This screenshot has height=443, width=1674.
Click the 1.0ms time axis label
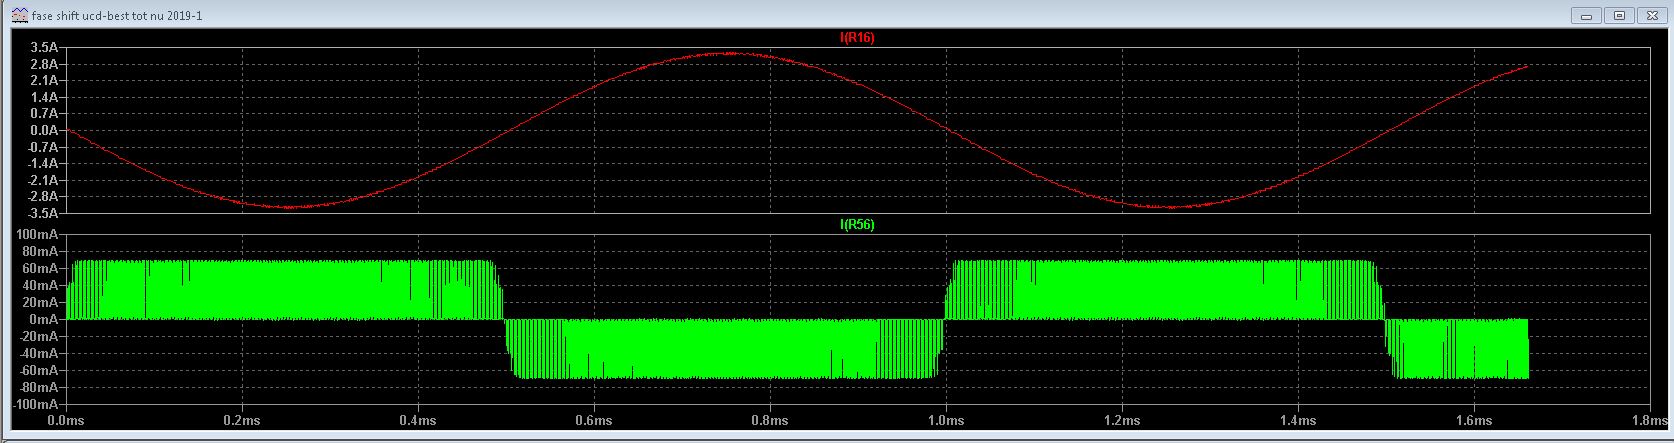[x=946, y=422]
